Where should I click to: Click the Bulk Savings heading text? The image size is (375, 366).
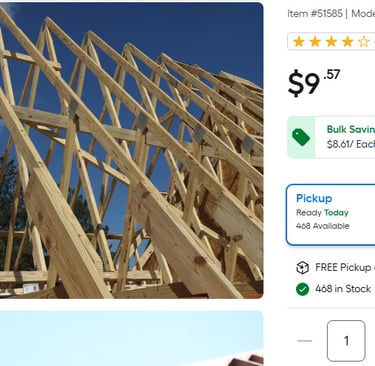(x=351, y=129)
